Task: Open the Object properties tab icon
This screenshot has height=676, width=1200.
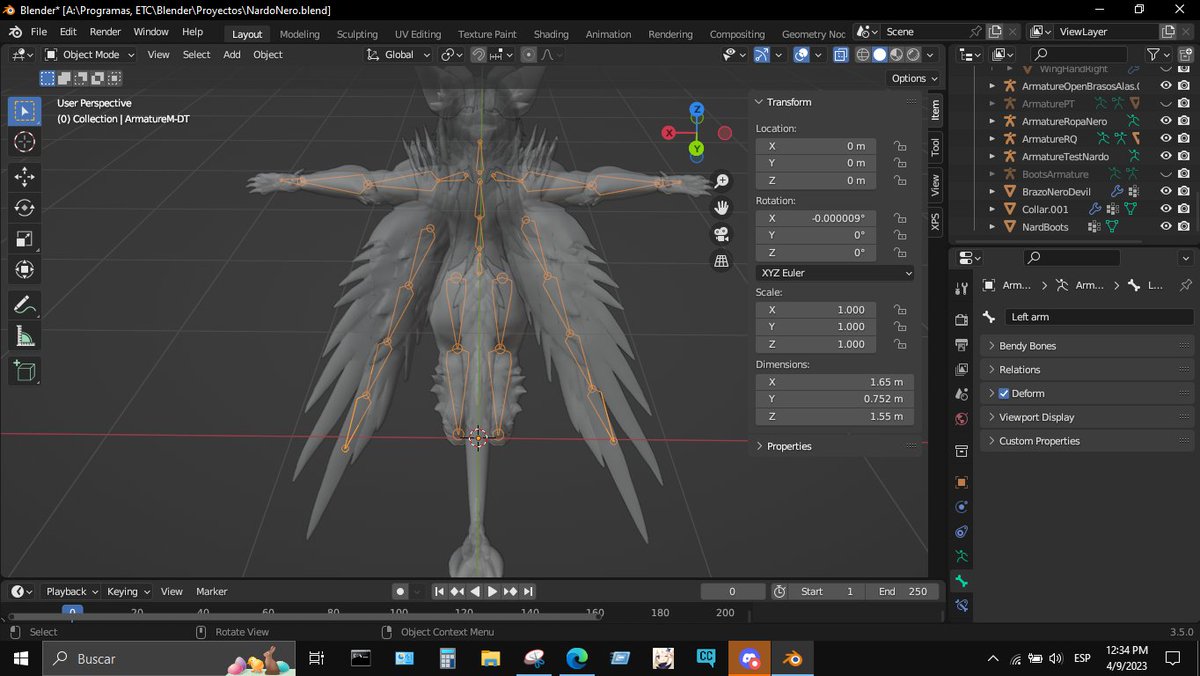Action: click(962, 482)
